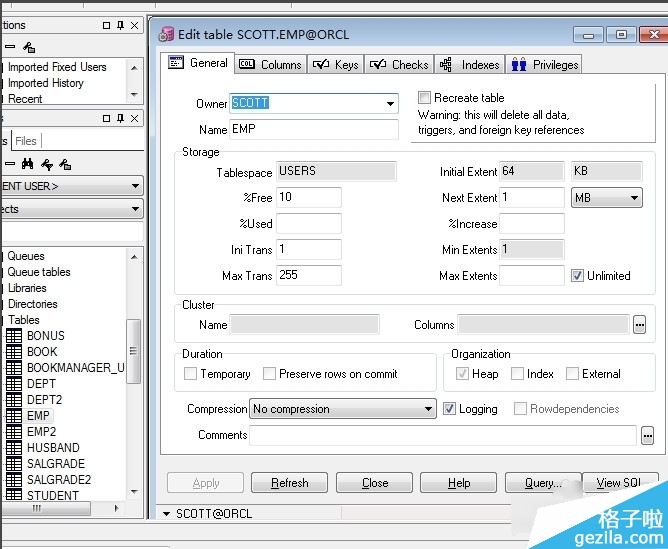Viewport: 668px width, 549px height.
Task: Click the View SQL button
Action: coord(620,483)
